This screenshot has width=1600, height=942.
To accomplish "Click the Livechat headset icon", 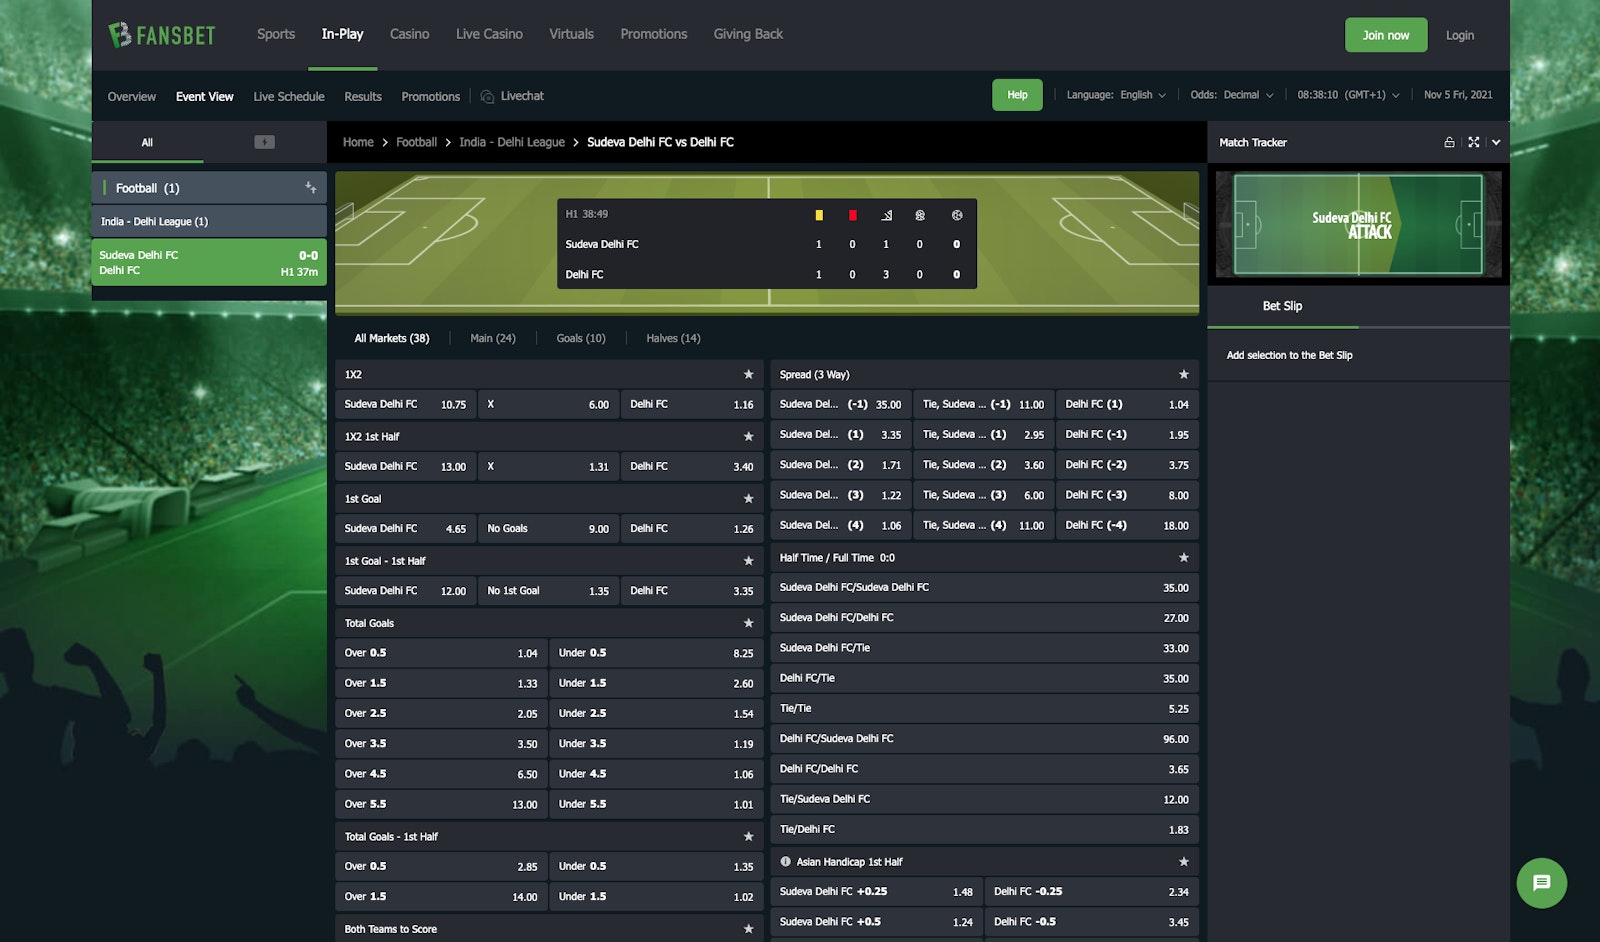I will click(x=488, y=97).
